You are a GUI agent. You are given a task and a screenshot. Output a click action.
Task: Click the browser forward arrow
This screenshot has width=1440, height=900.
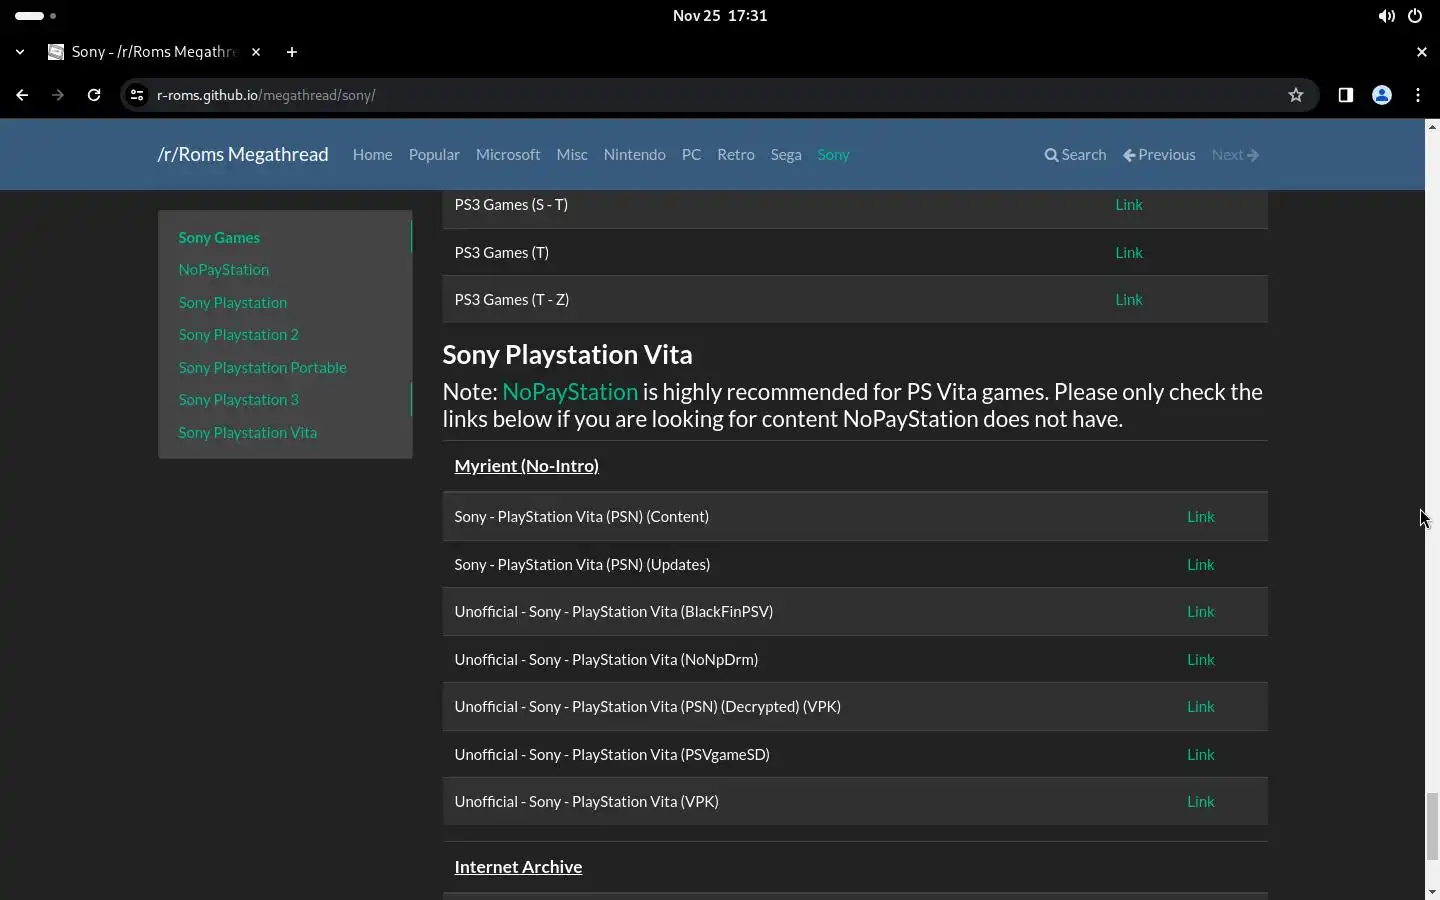(58, 95)
